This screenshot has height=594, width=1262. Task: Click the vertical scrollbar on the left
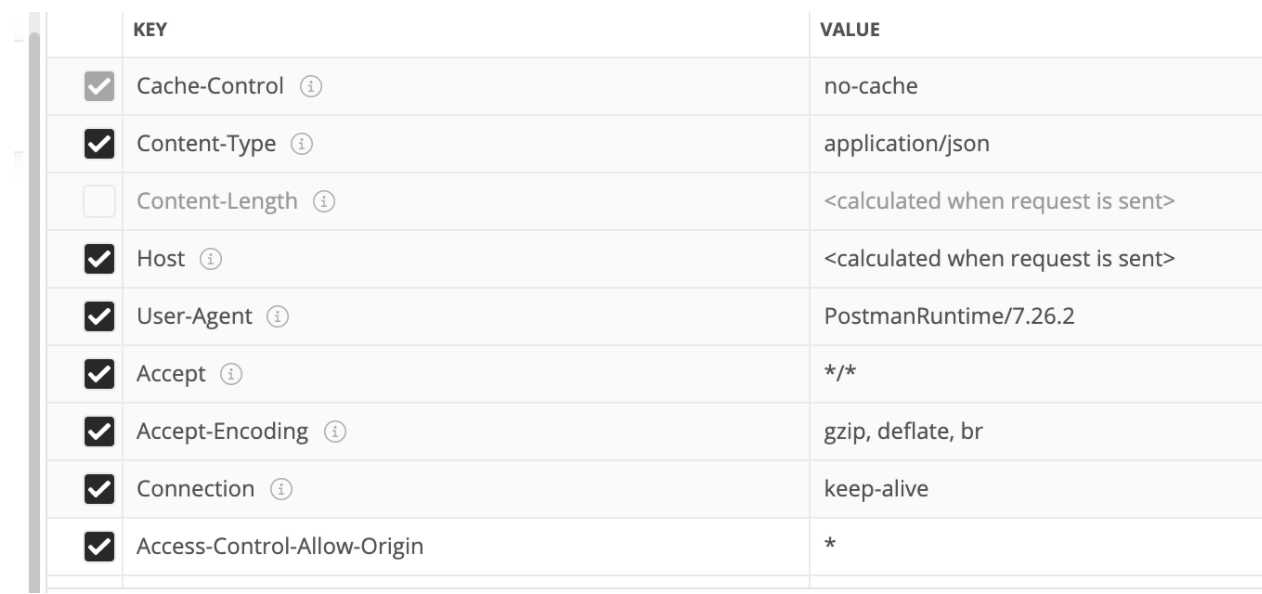pos(34,310)
